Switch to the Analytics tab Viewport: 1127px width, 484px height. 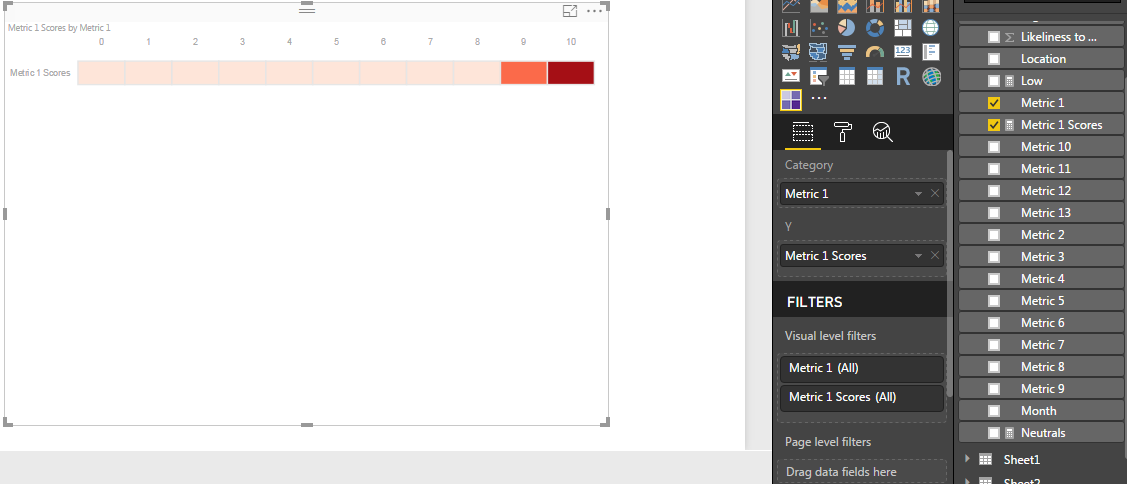coord(883,132)
